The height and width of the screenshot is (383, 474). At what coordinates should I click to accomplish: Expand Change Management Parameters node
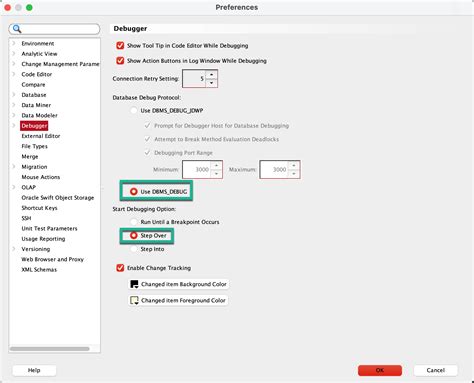pyautogui.click(x=14, y=64)
